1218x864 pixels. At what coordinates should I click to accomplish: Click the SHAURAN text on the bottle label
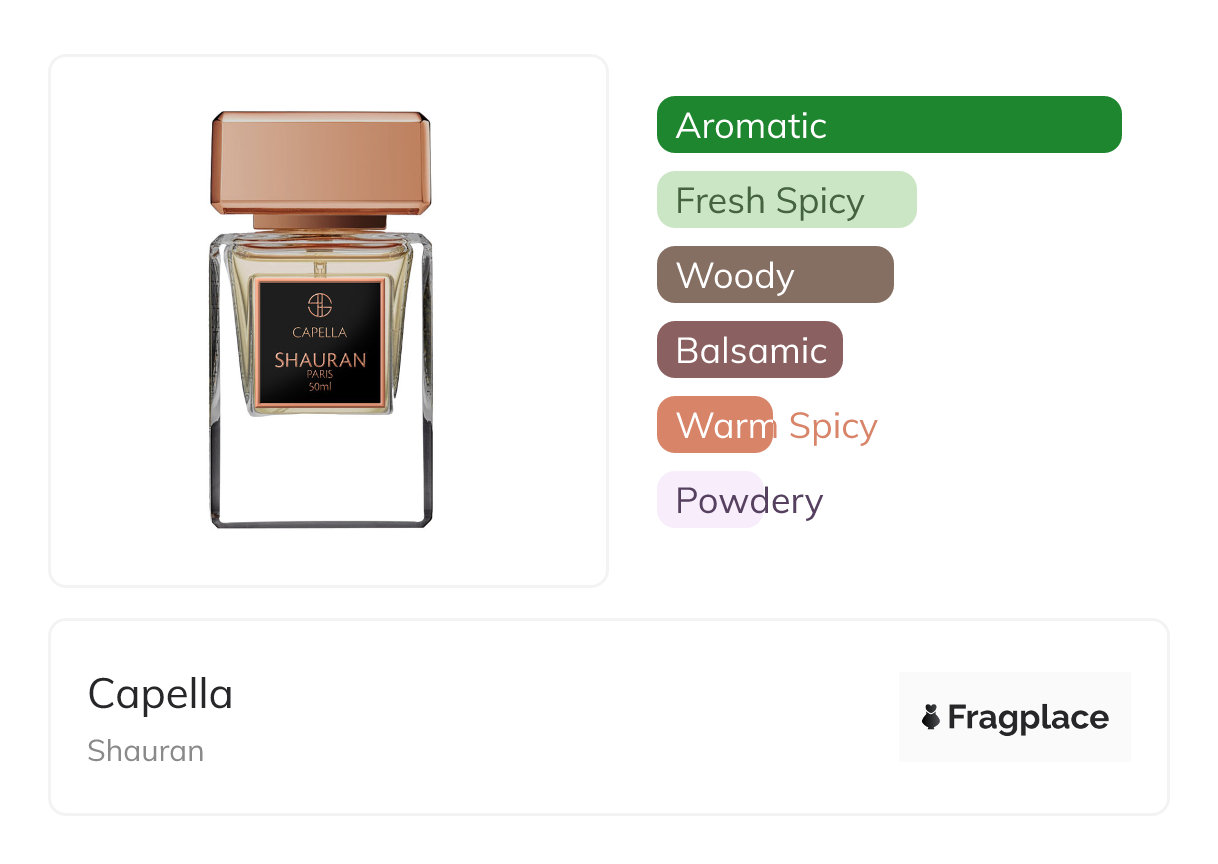320,360
